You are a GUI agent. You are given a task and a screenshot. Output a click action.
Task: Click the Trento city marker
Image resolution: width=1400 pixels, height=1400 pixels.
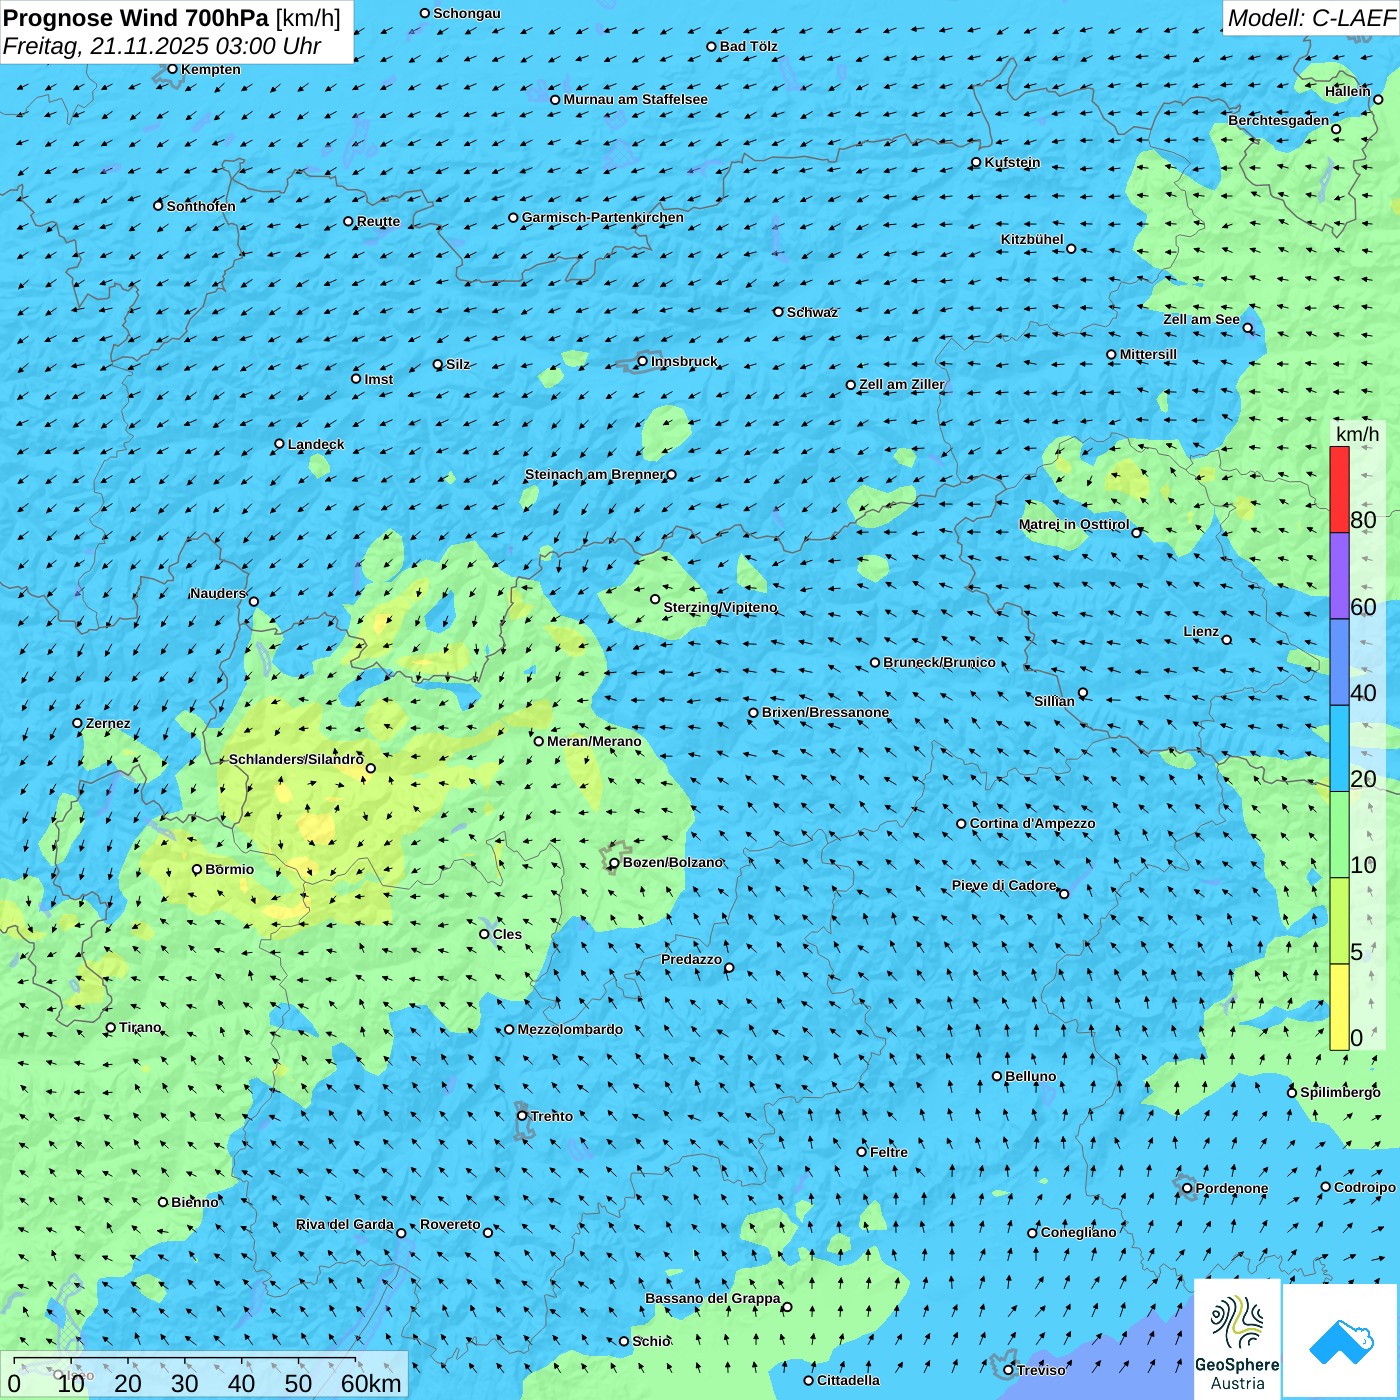(x=522, y=1116)
